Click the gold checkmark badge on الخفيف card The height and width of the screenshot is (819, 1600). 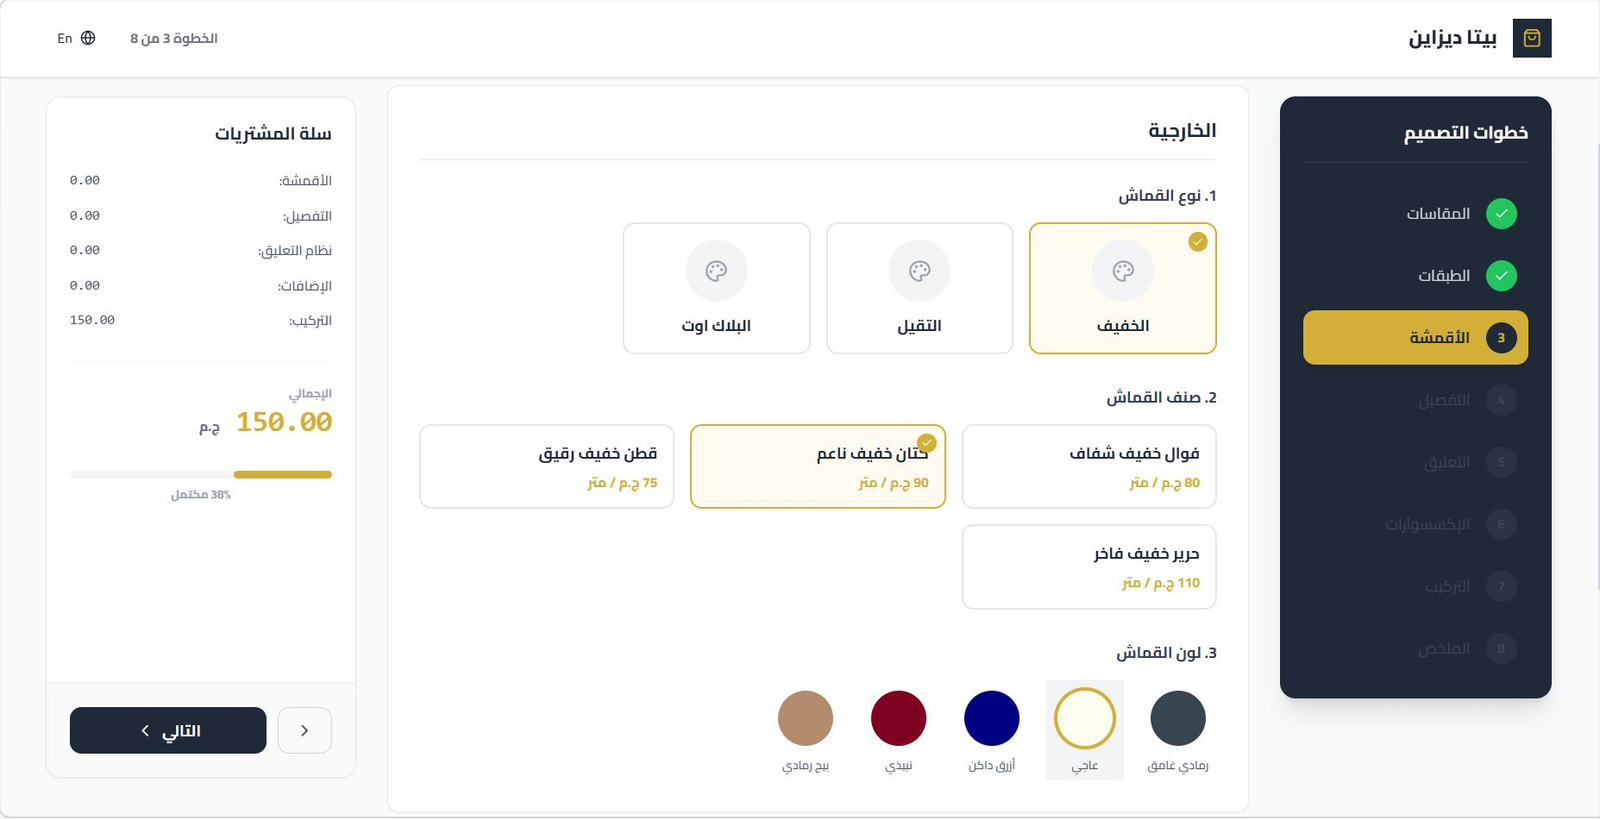1197,241
